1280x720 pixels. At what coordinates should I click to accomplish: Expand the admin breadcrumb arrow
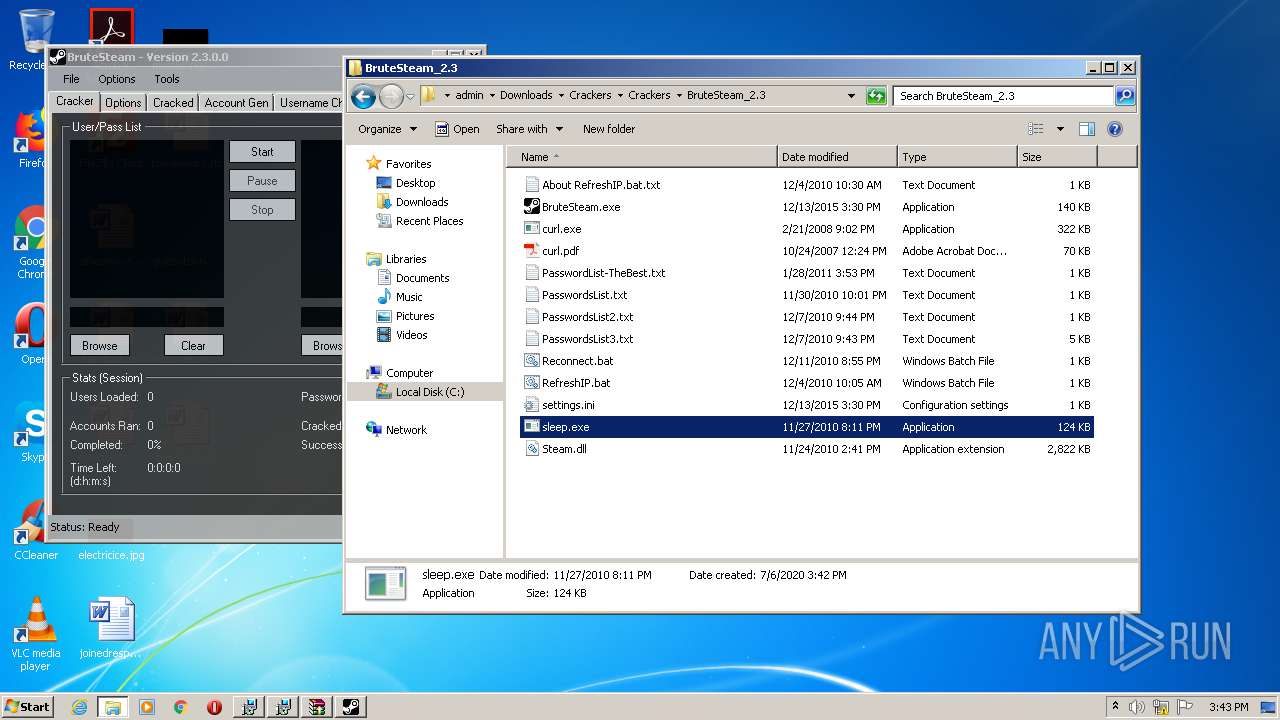click(491, 96)
